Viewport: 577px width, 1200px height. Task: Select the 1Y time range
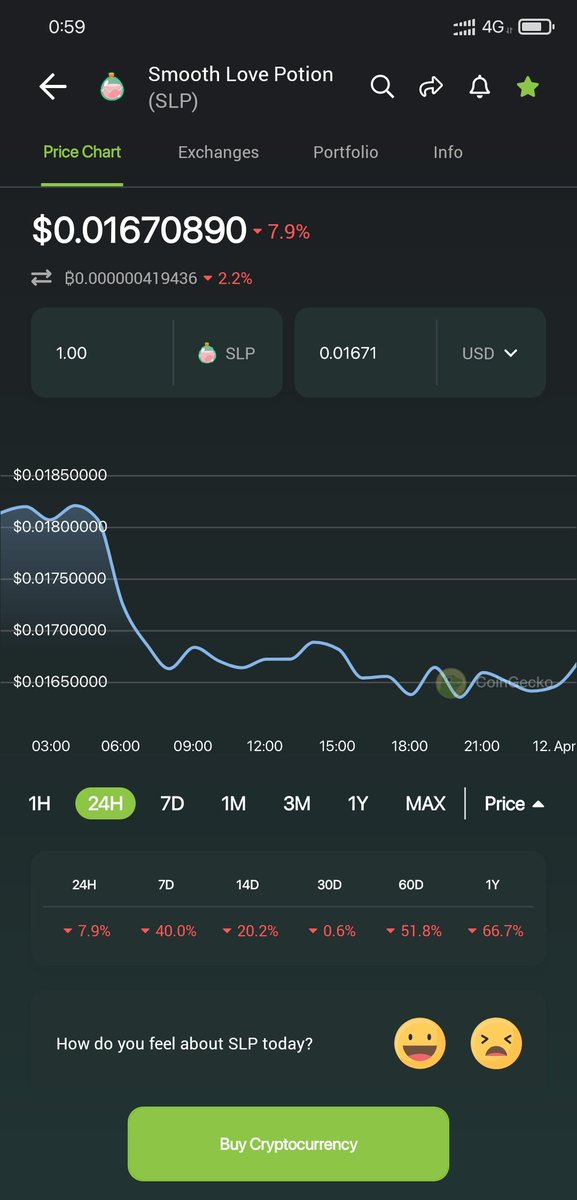358,803
